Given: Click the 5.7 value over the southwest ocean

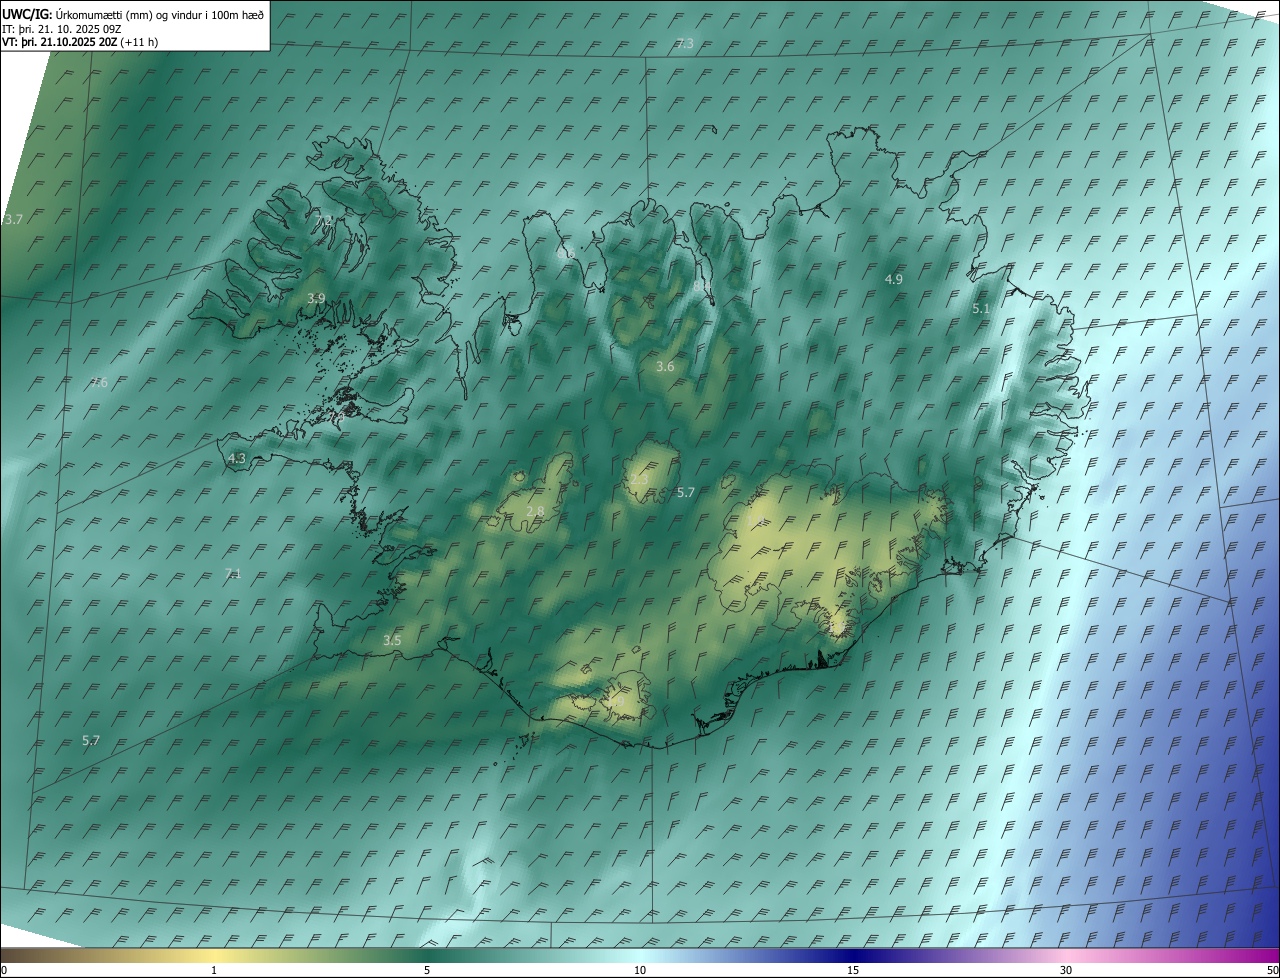Looking at the screenshot, I should pos(91,740).
